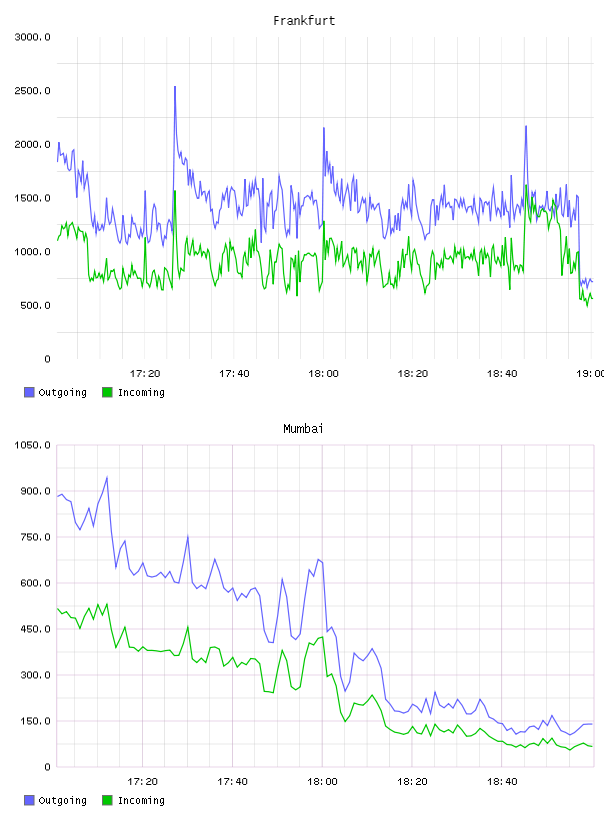The height and width of the screenshot is (816, 608).
Task: Click 500.0 y-axis label in Frankfurt chart
Action: coord(35,305)
